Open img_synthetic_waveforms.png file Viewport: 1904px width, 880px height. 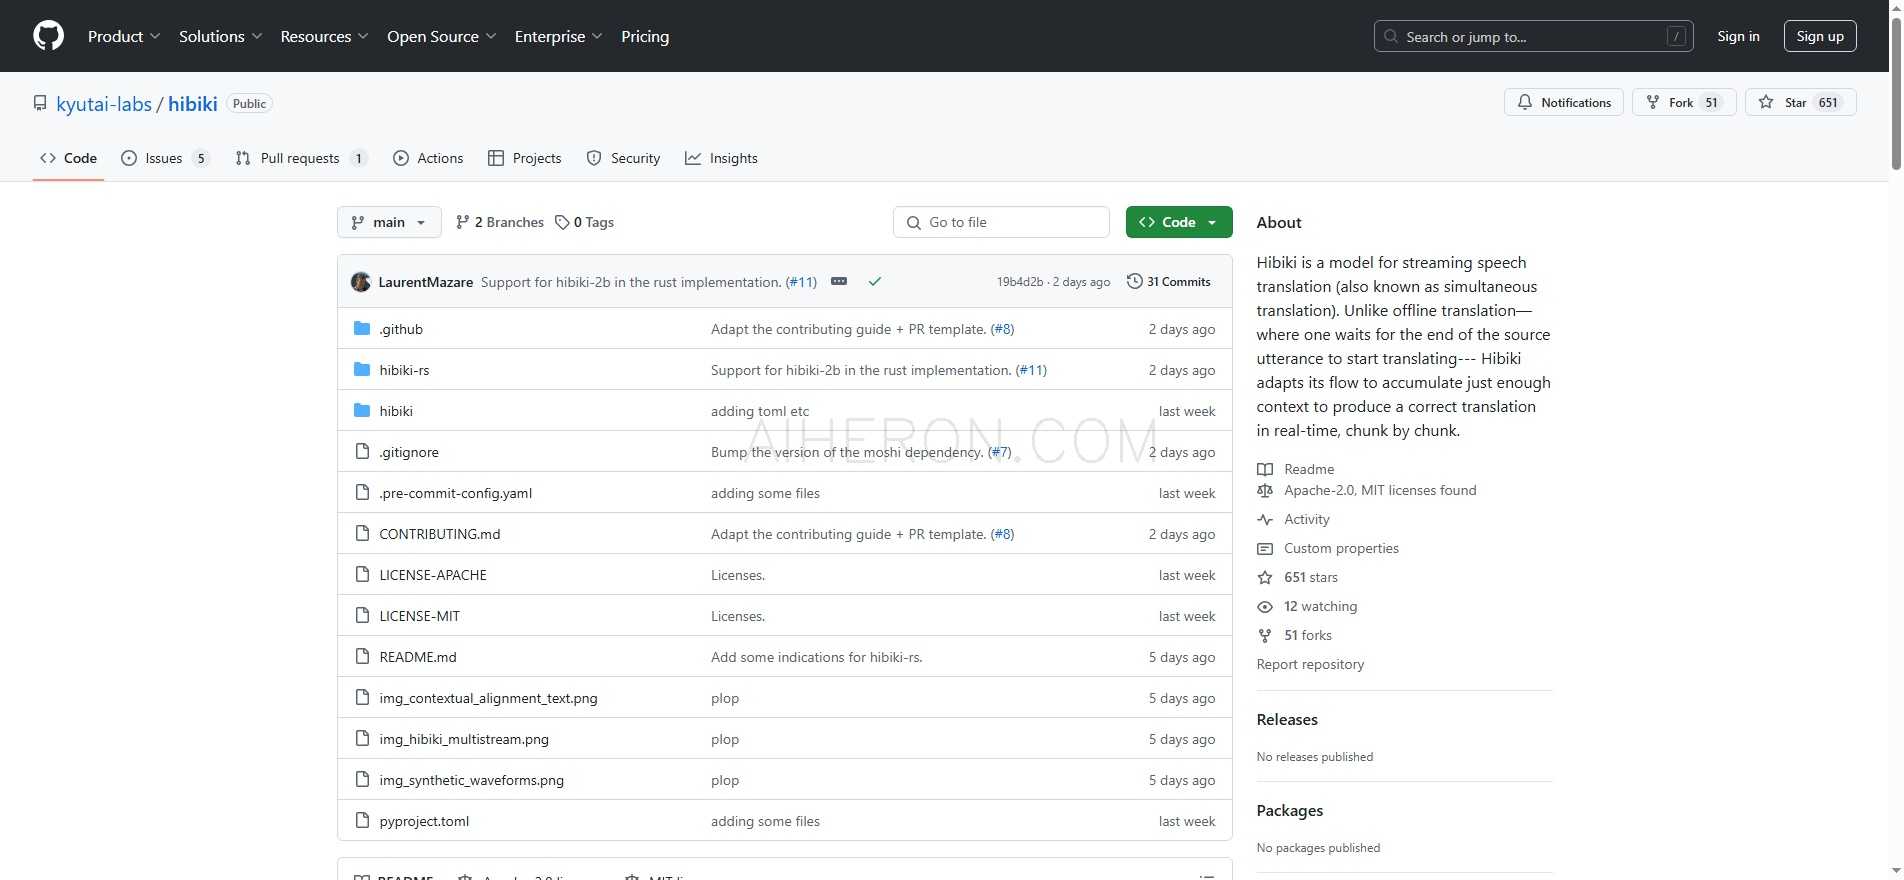[x=472, y=780]
